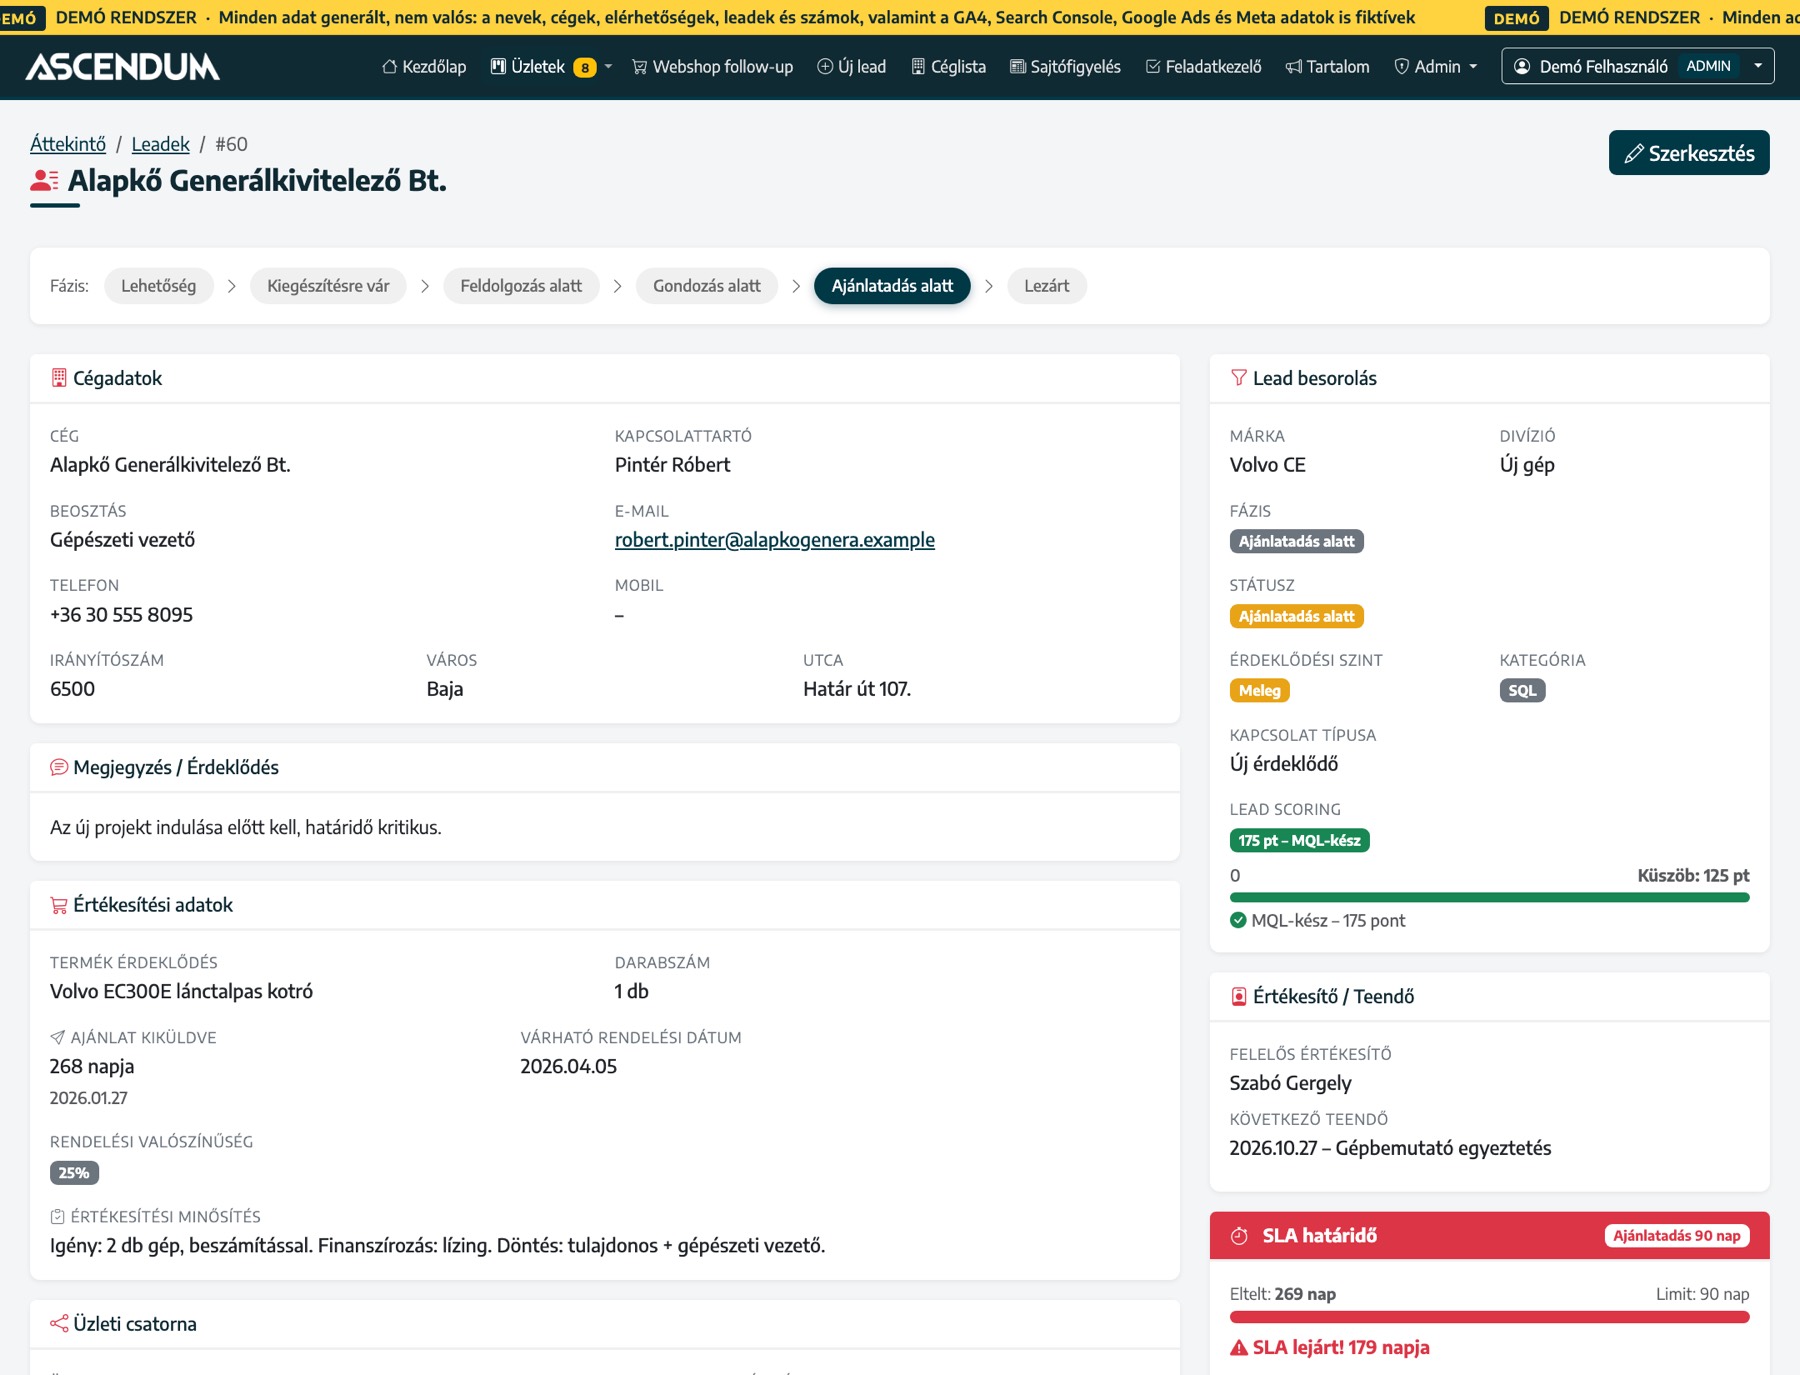The height and width of the screenshot is (1375, 1800).
Task: Select the Lehetőség phase pill
Action: click(159, 286)
